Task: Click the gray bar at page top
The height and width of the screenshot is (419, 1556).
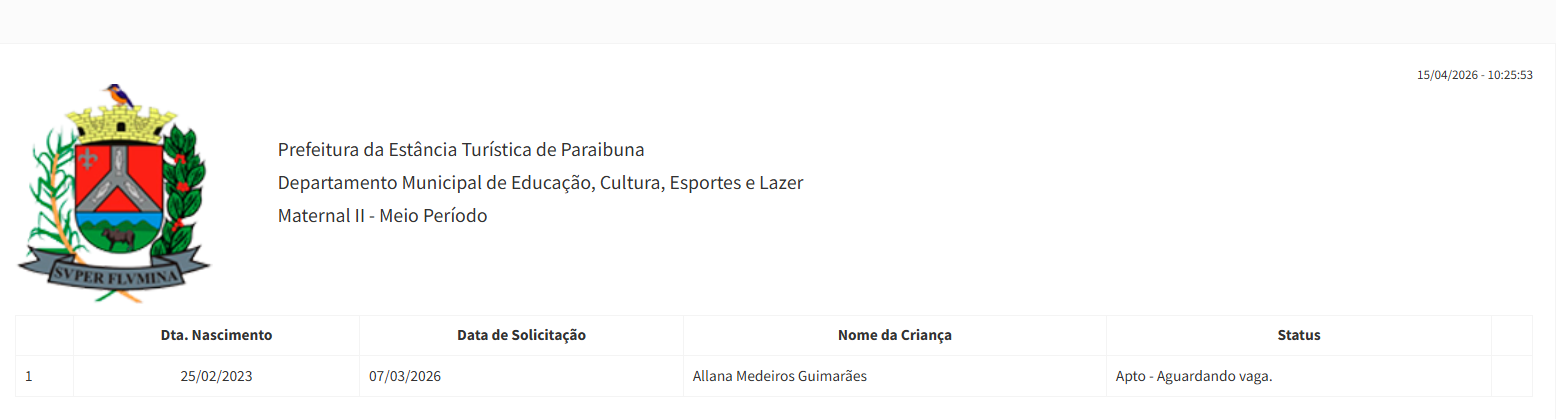Action: [x=778, y=21]
